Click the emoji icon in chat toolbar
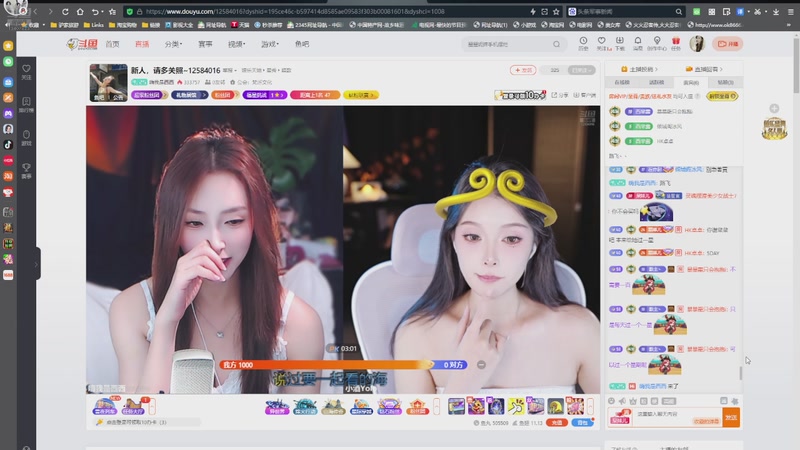Screen dimensions: 800x450 (x=611, y=401)
